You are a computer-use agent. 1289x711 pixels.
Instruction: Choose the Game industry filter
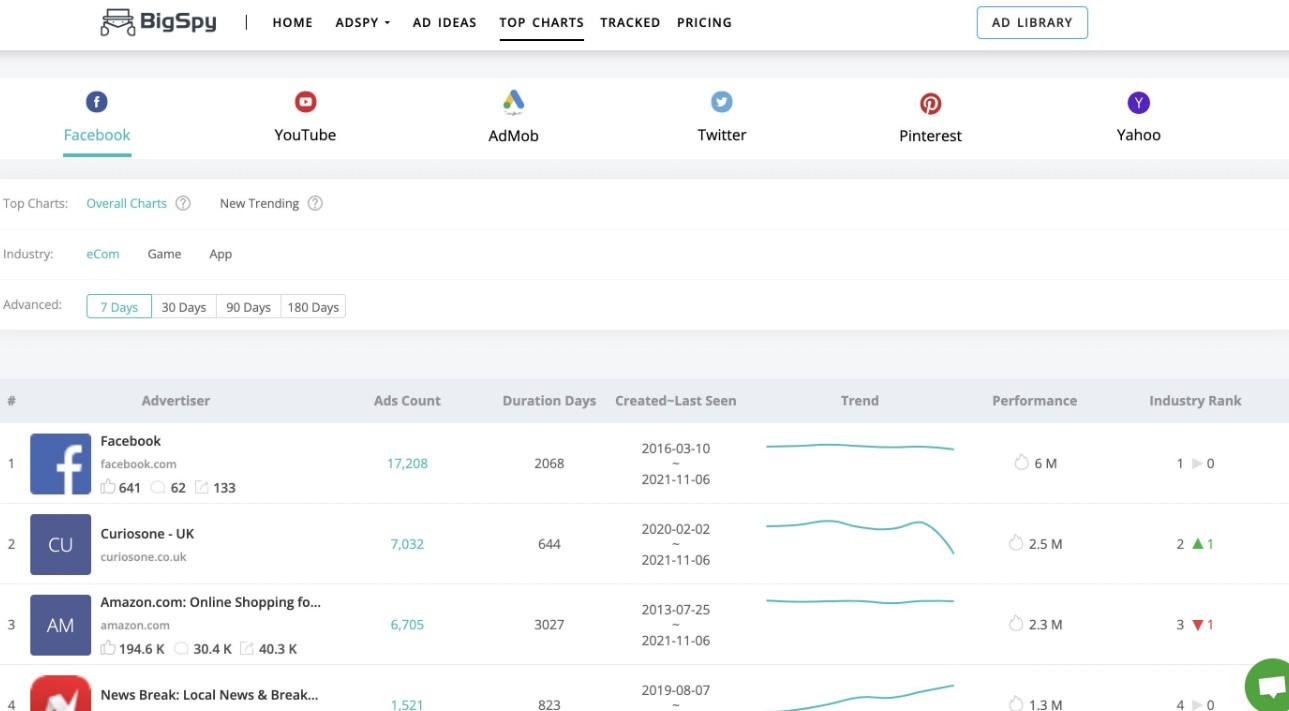164,254
